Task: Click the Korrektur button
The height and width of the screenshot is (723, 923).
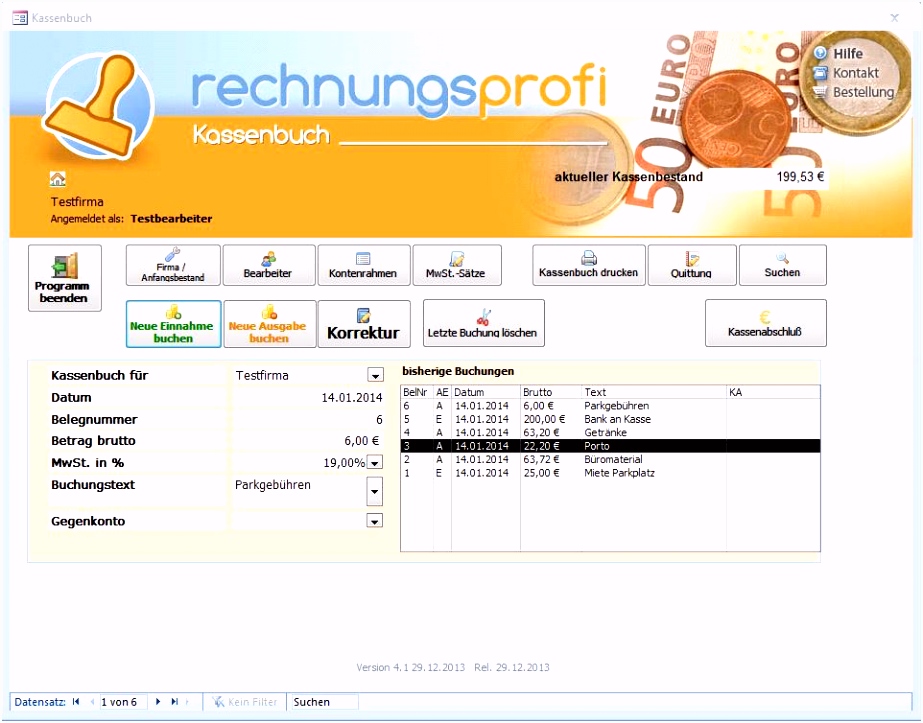Action: [x=364, y=324]
